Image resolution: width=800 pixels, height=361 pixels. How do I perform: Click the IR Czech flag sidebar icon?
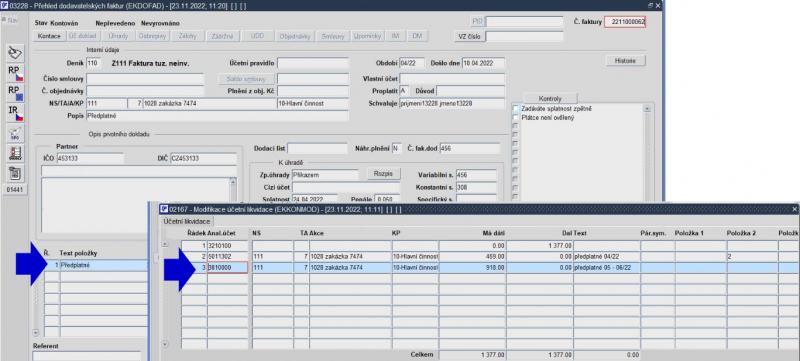(x=15, y=114)
